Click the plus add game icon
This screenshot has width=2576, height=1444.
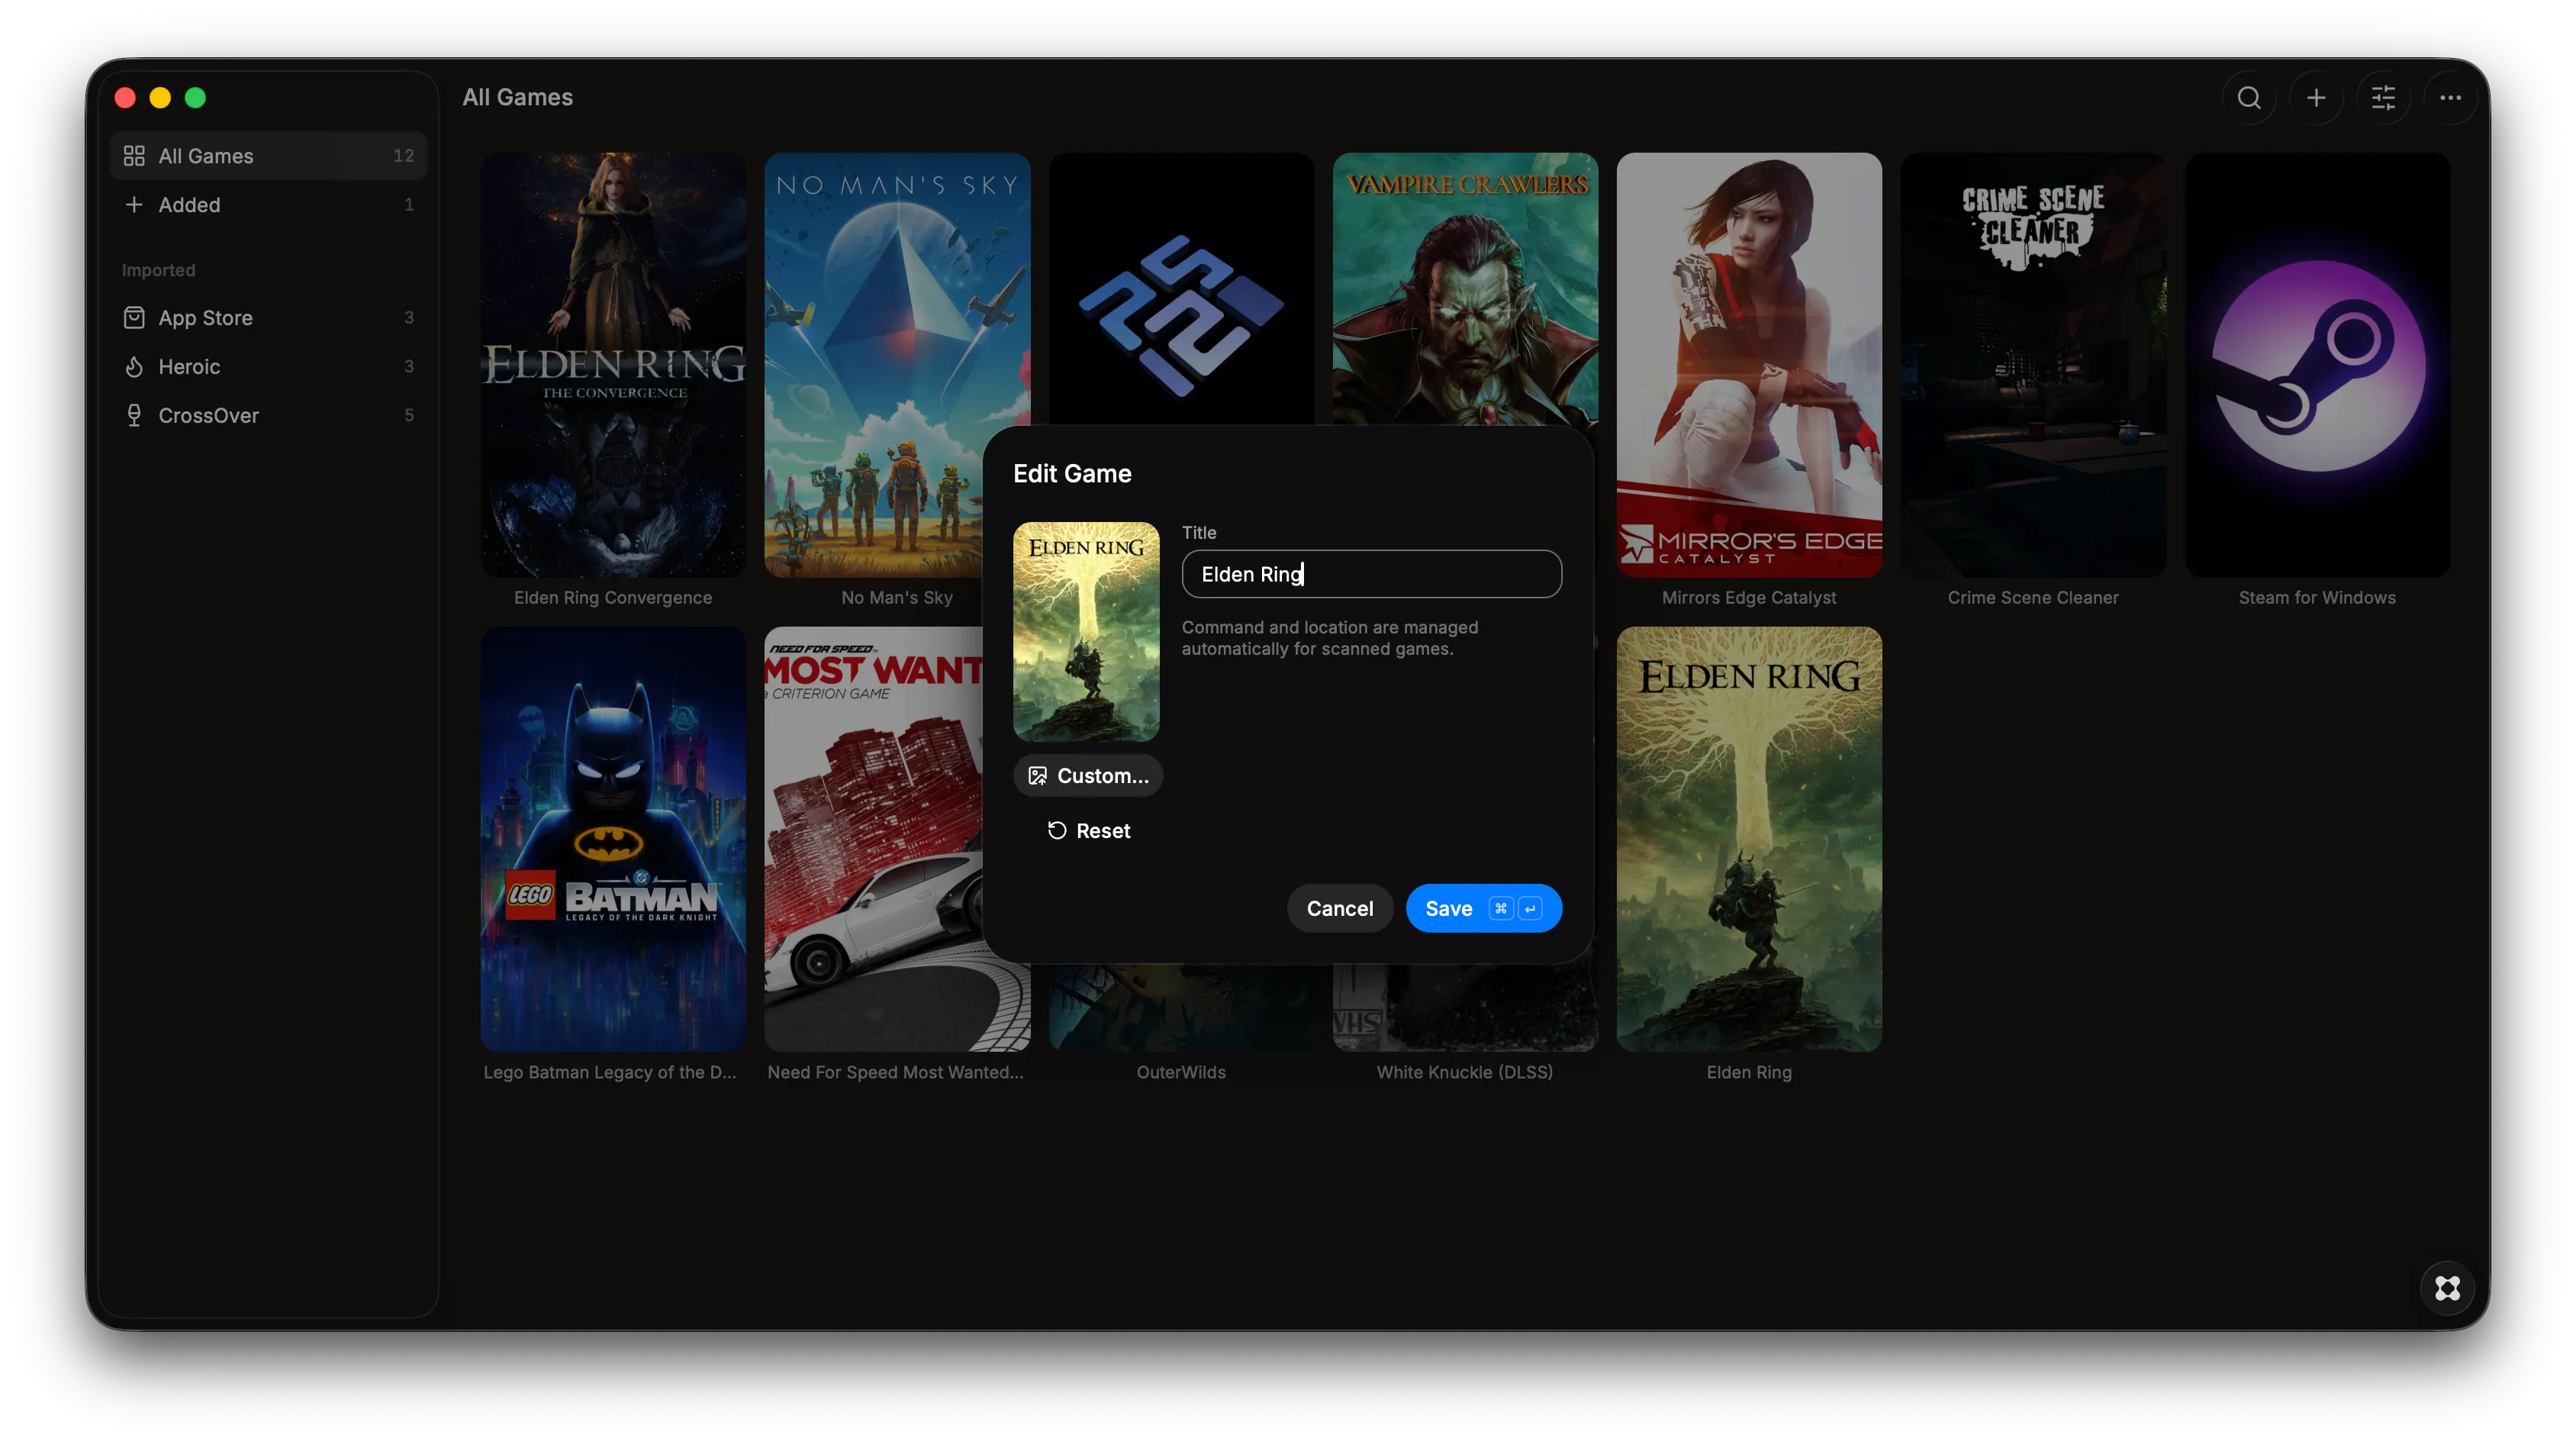2316,97
